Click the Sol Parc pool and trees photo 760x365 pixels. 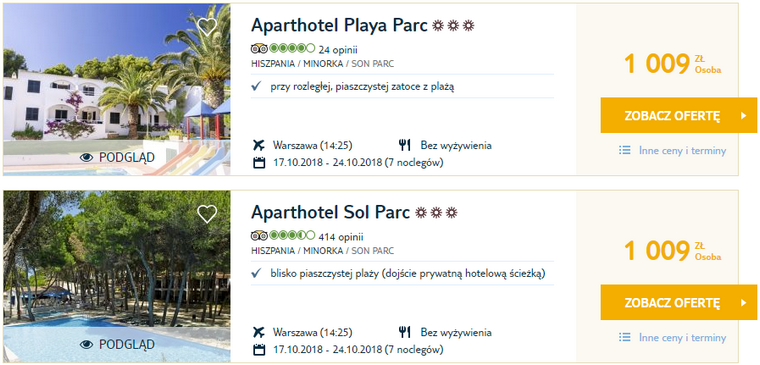point(117,276)
